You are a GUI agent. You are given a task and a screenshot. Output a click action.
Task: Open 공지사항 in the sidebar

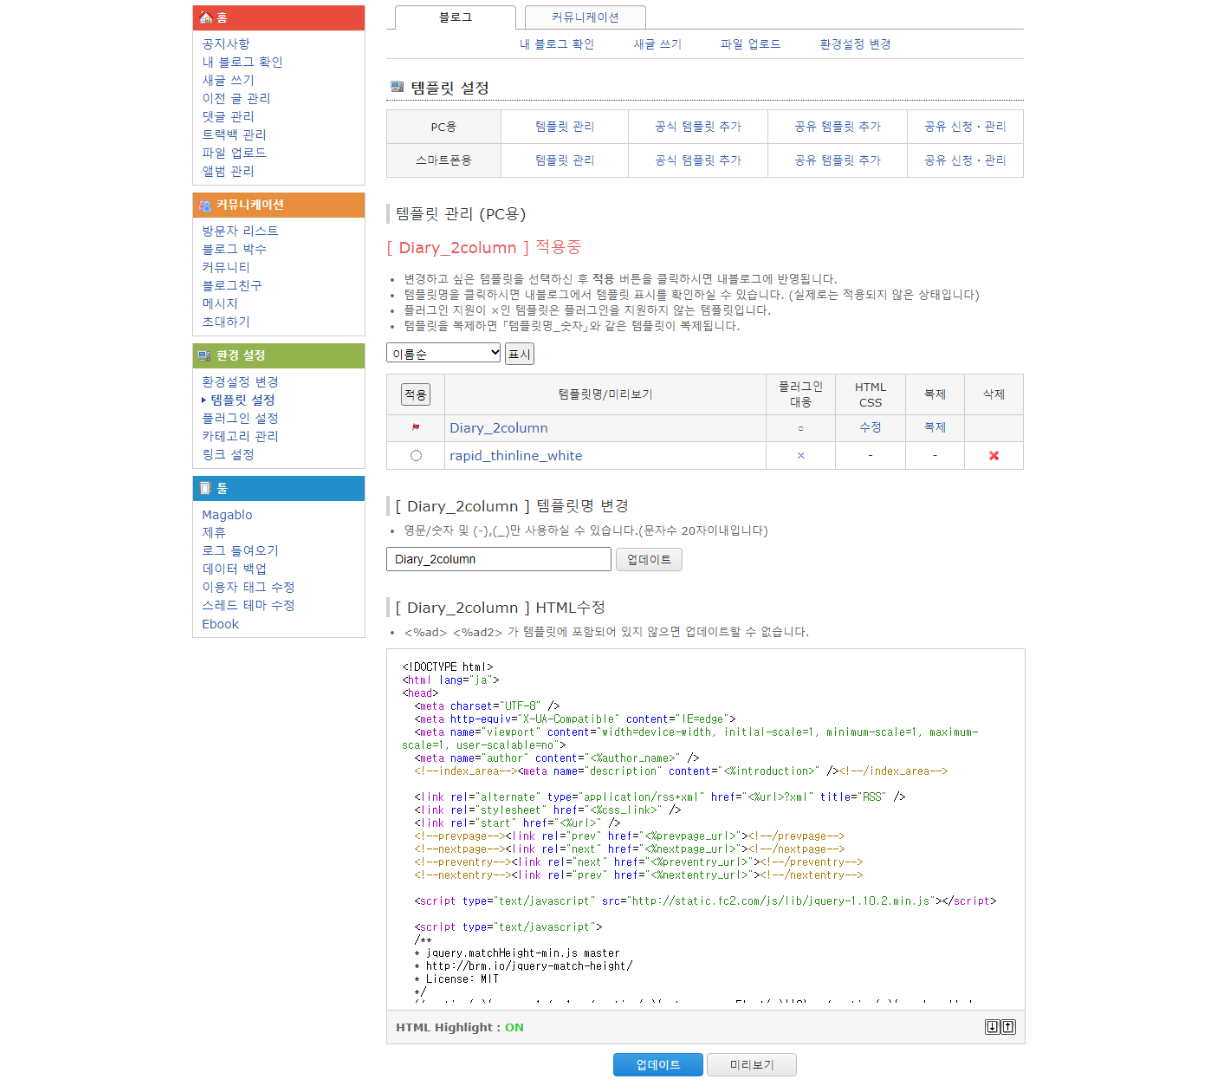226,44
